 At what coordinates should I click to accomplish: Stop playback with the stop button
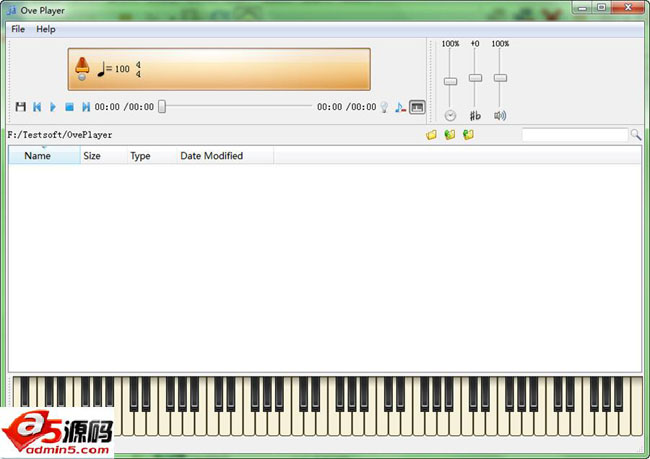[x=69, y=107]
